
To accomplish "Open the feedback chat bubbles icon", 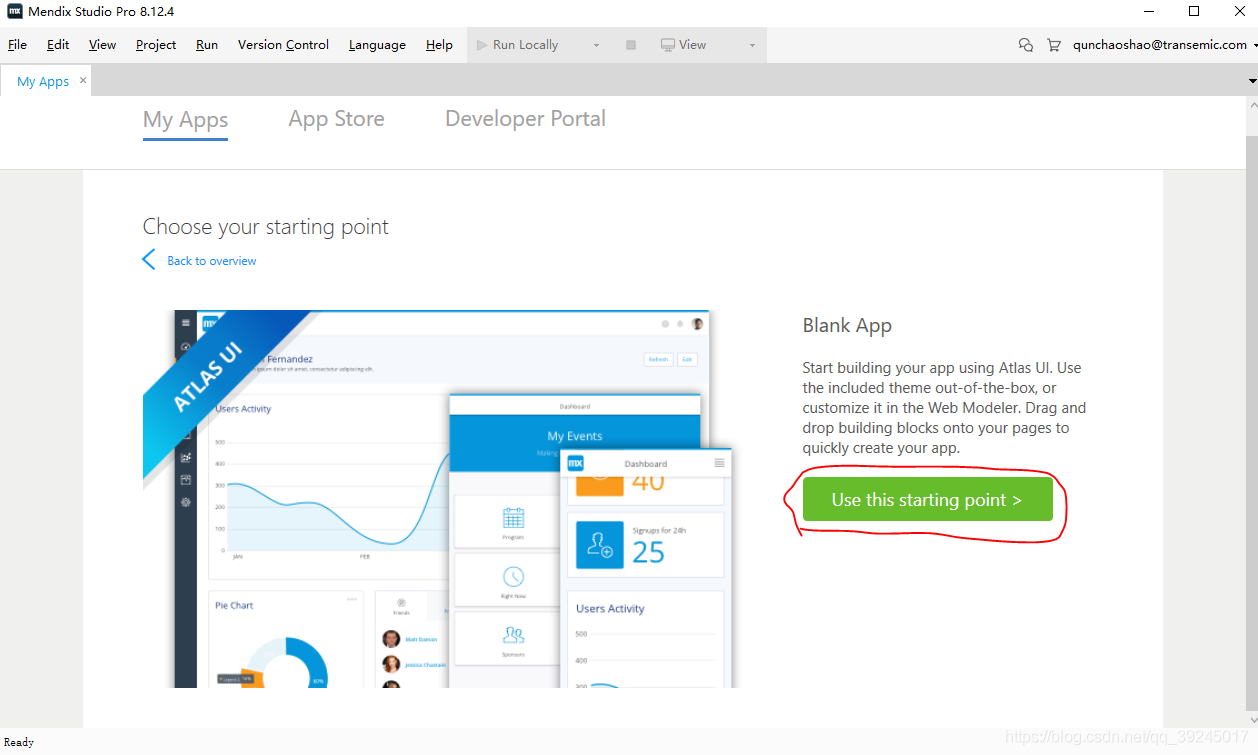I will point(1025,45).
